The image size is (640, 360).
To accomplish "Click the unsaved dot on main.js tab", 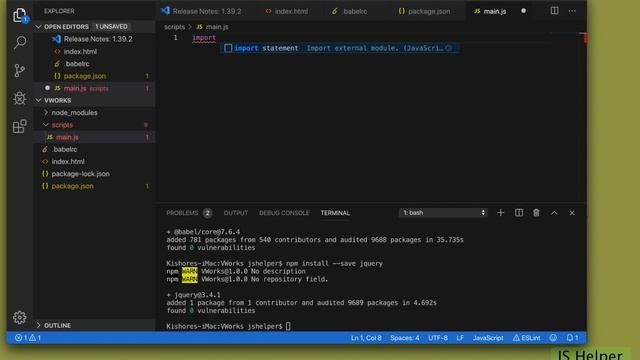I will (x=523, y=11).
